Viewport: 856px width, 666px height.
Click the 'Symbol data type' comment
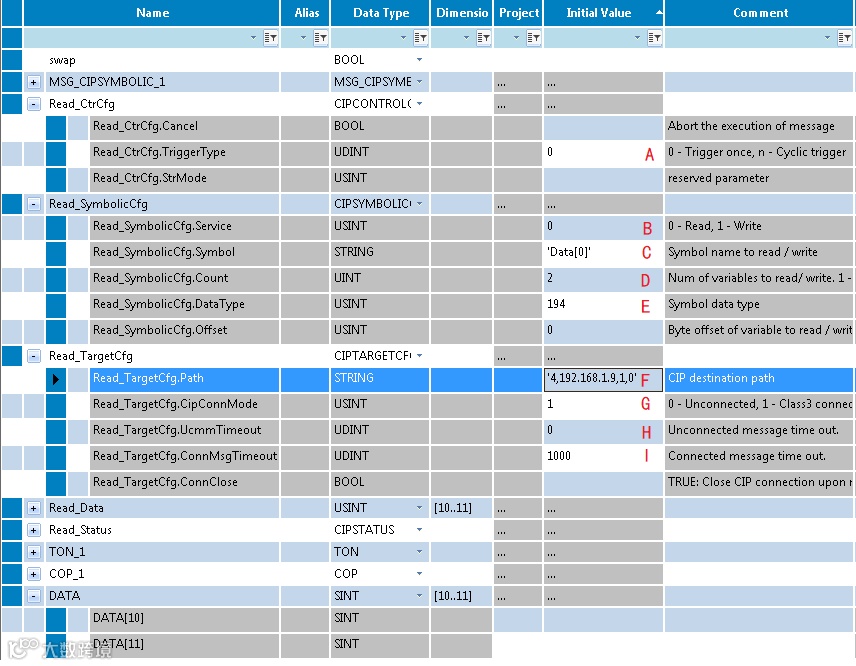[714, 304]
